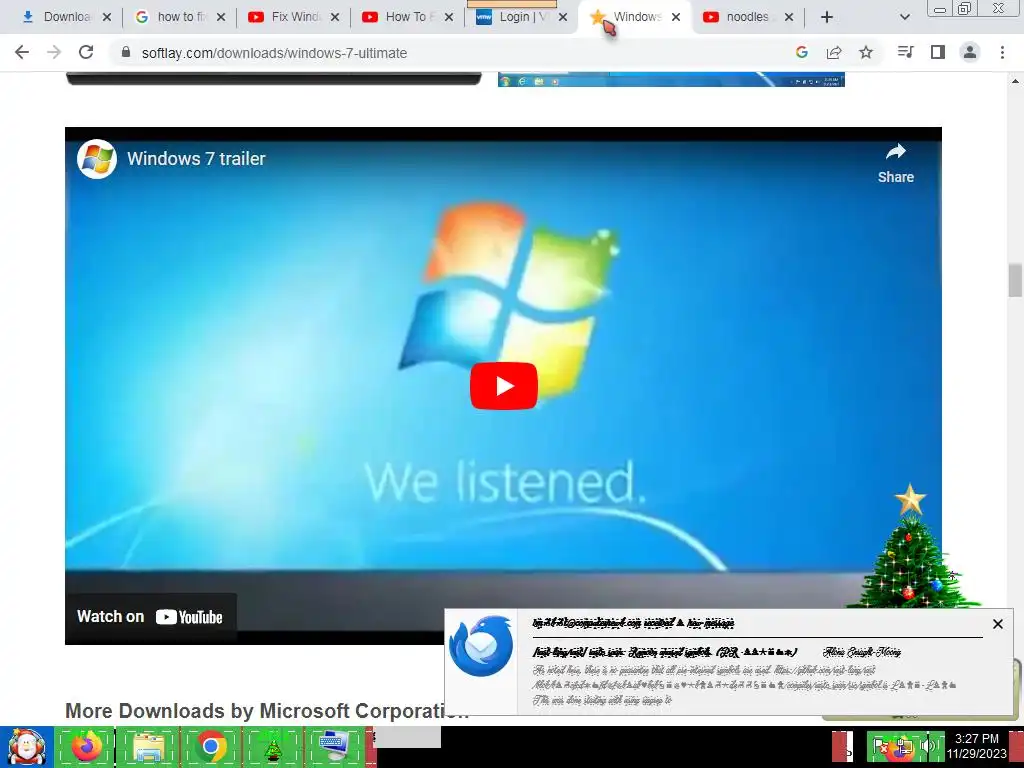The width and height of the screenshot is (1024, 768).
Task: Launch Firefox from the taskbar
Action: (x=85, y=747)
